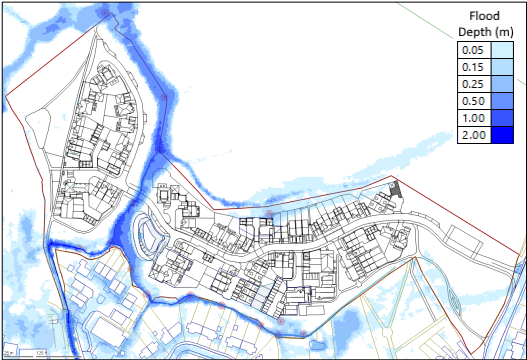Click the "Flood Depth (m)" legend title
This screenshot has height=360, width=527.
tap(486, 24)
